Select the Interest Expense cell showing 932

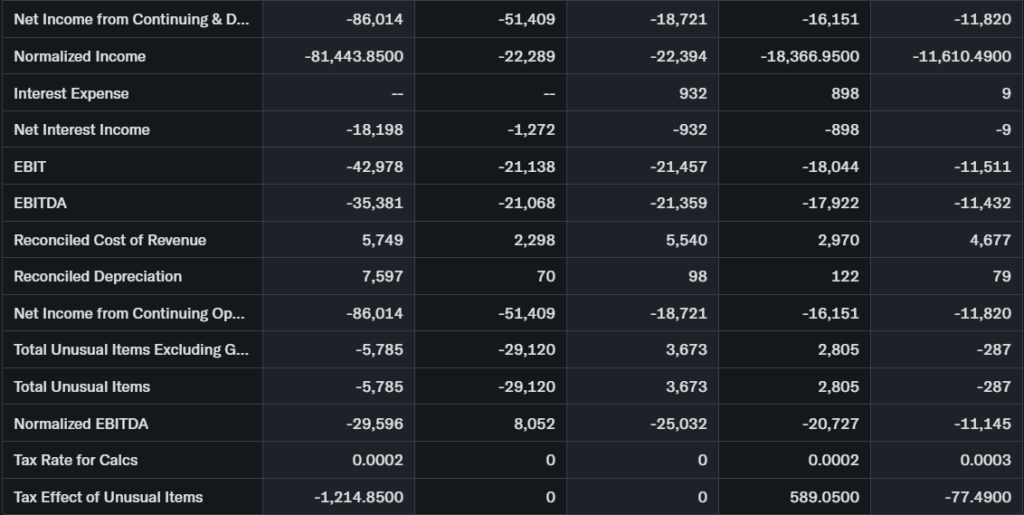pos(692,93)
